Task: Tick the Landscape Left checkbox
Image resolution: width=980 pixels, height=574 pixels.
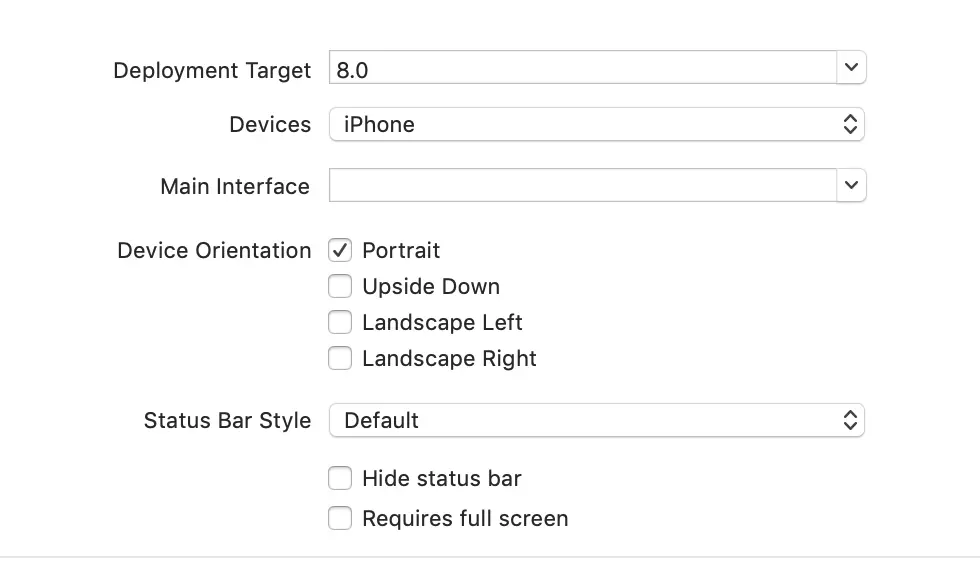Action: point(340,322)
